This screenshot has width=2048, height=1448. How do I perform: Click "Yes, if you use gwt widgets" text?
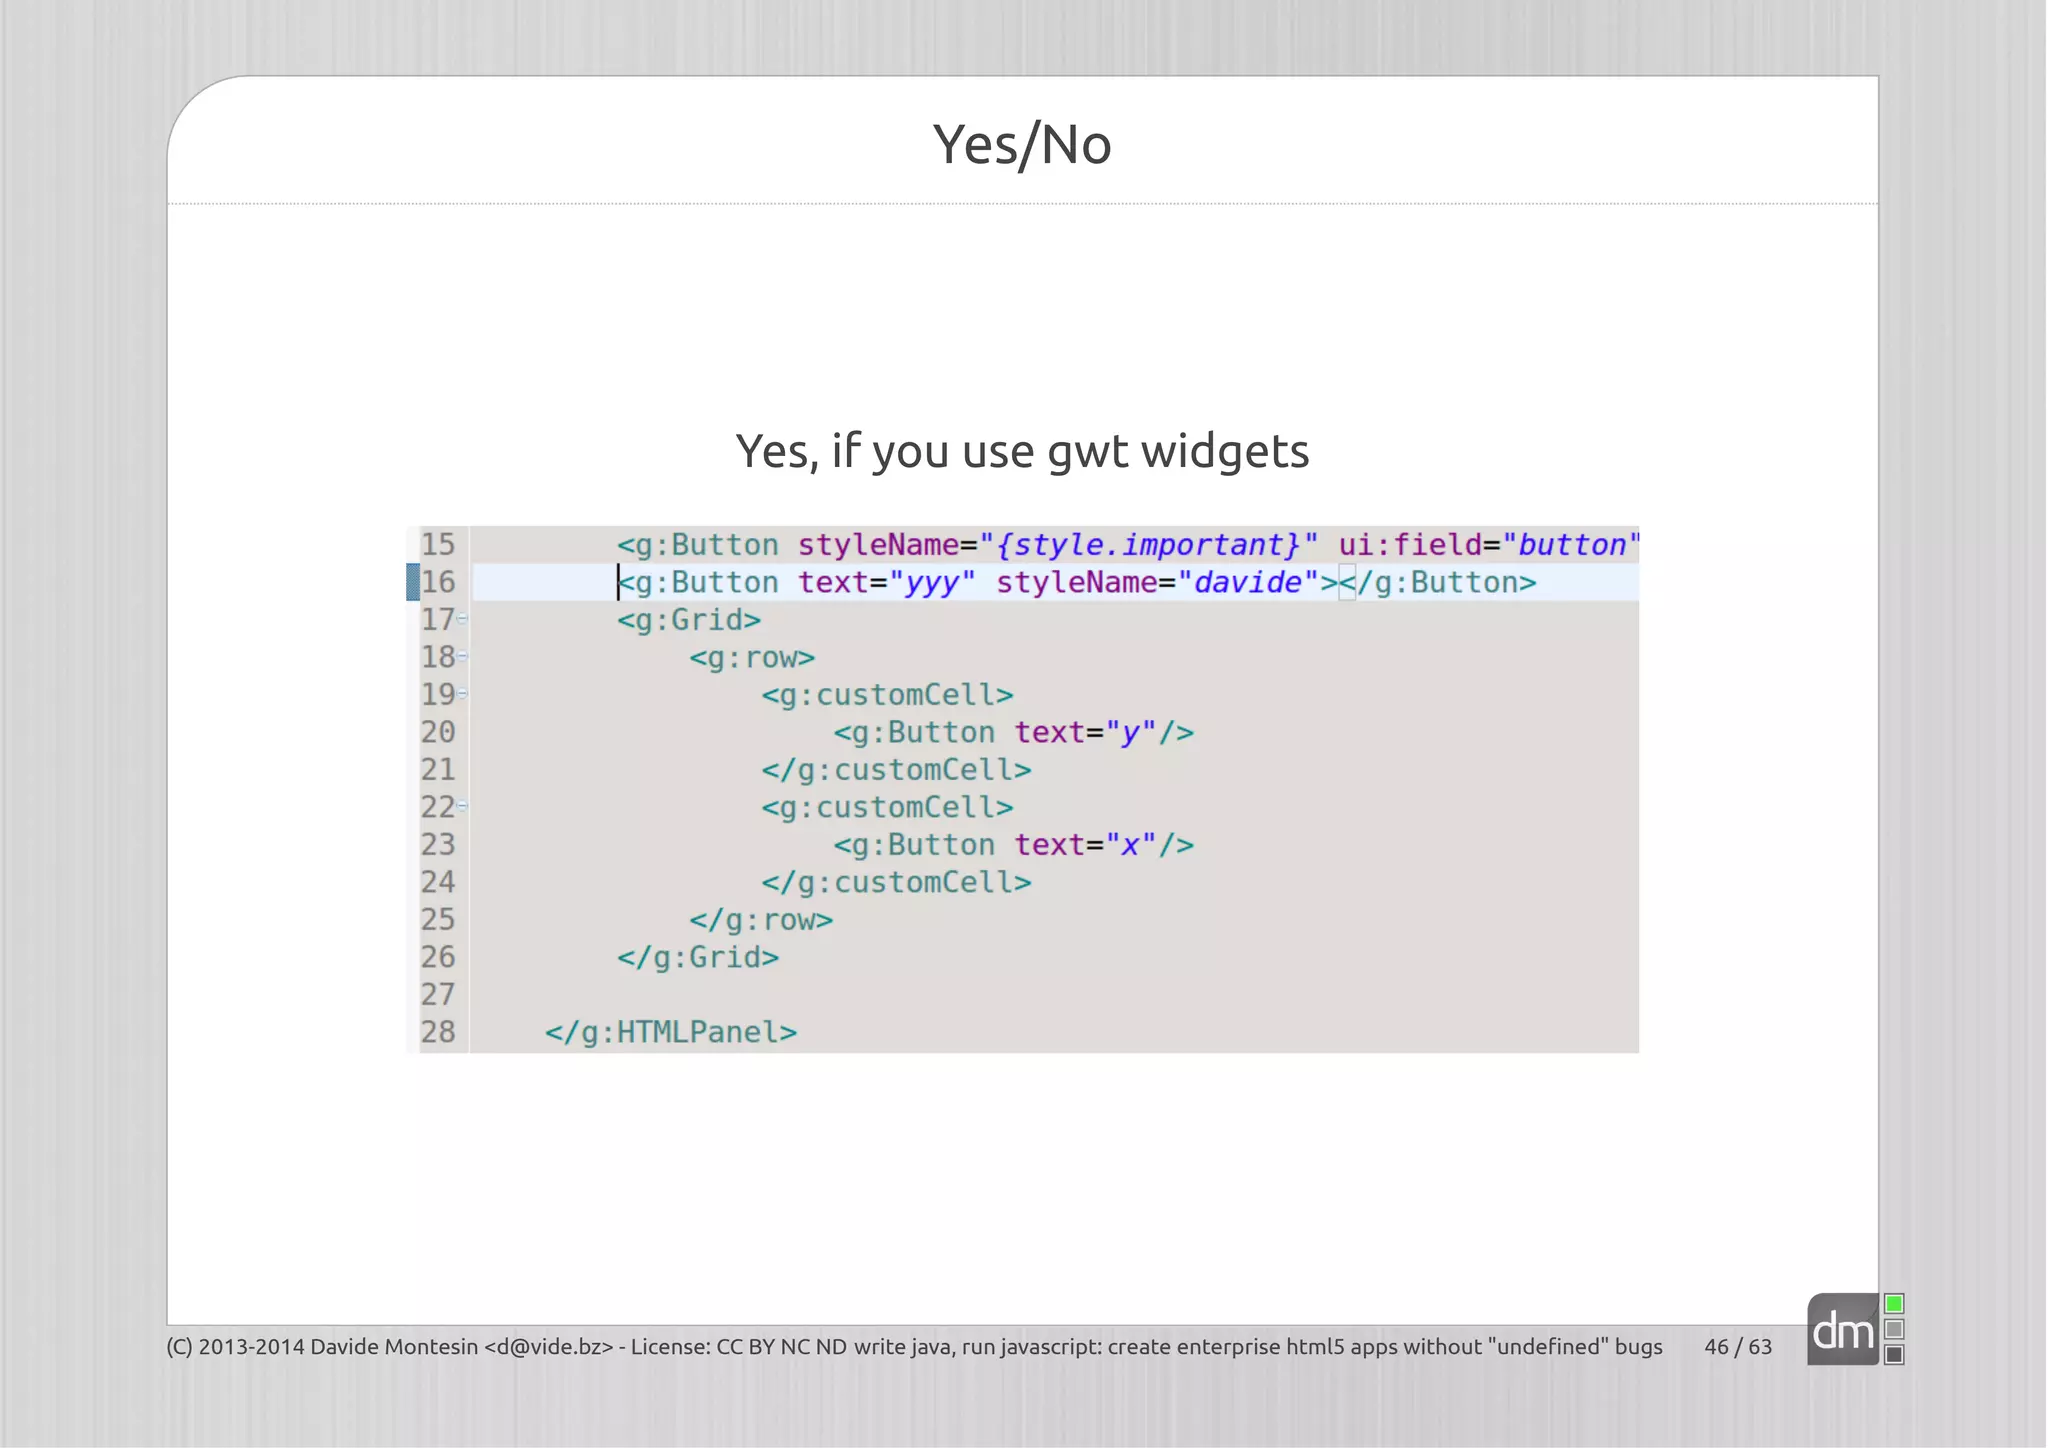(x=1022, y=451)
